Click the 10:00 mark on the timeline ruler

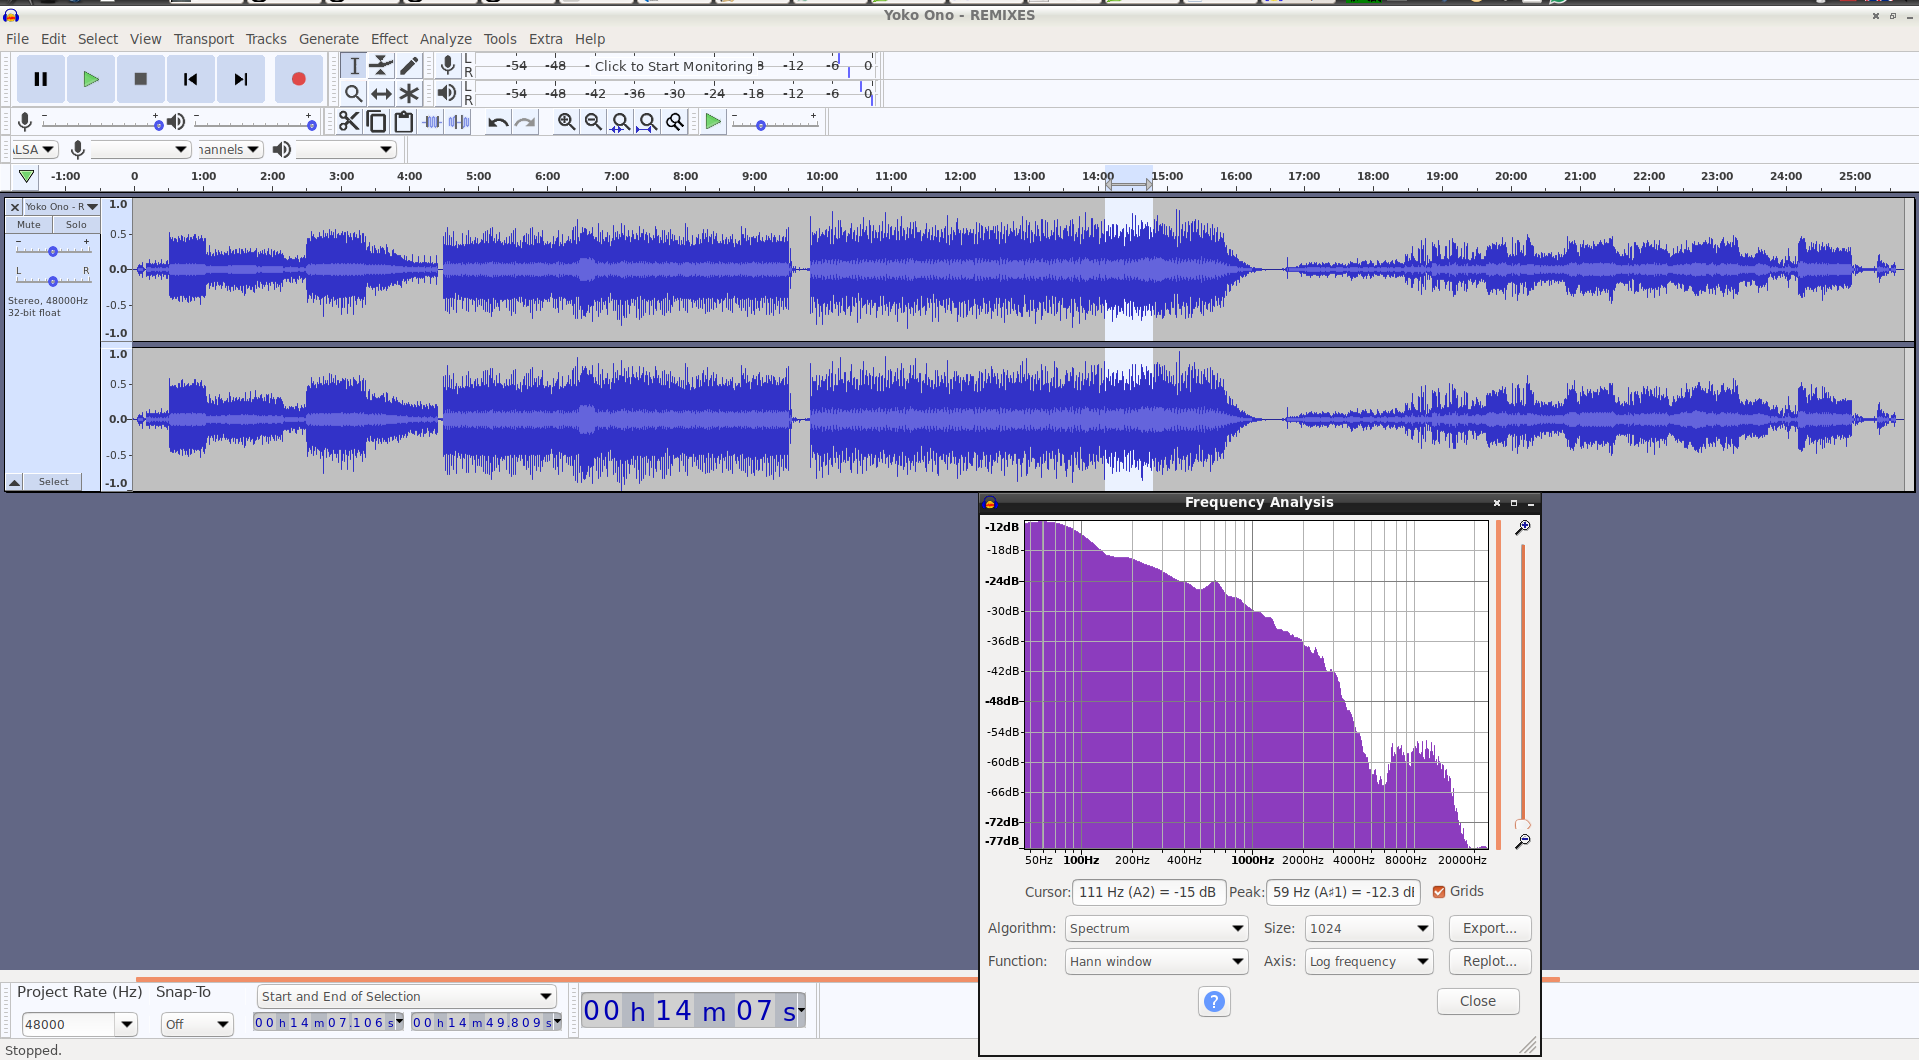(x=822, y=176)
